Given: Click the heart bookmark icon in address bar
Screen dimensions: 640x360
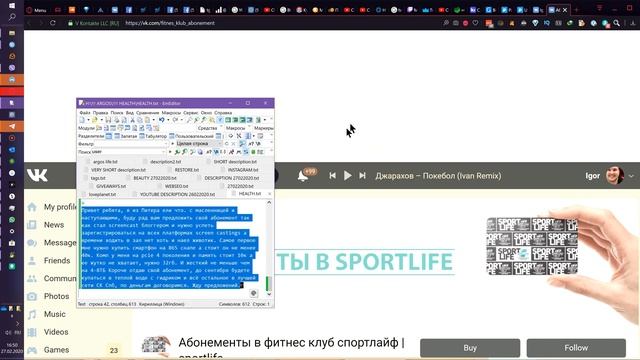Looking at the screenshot, I should [x=476, y=23].
